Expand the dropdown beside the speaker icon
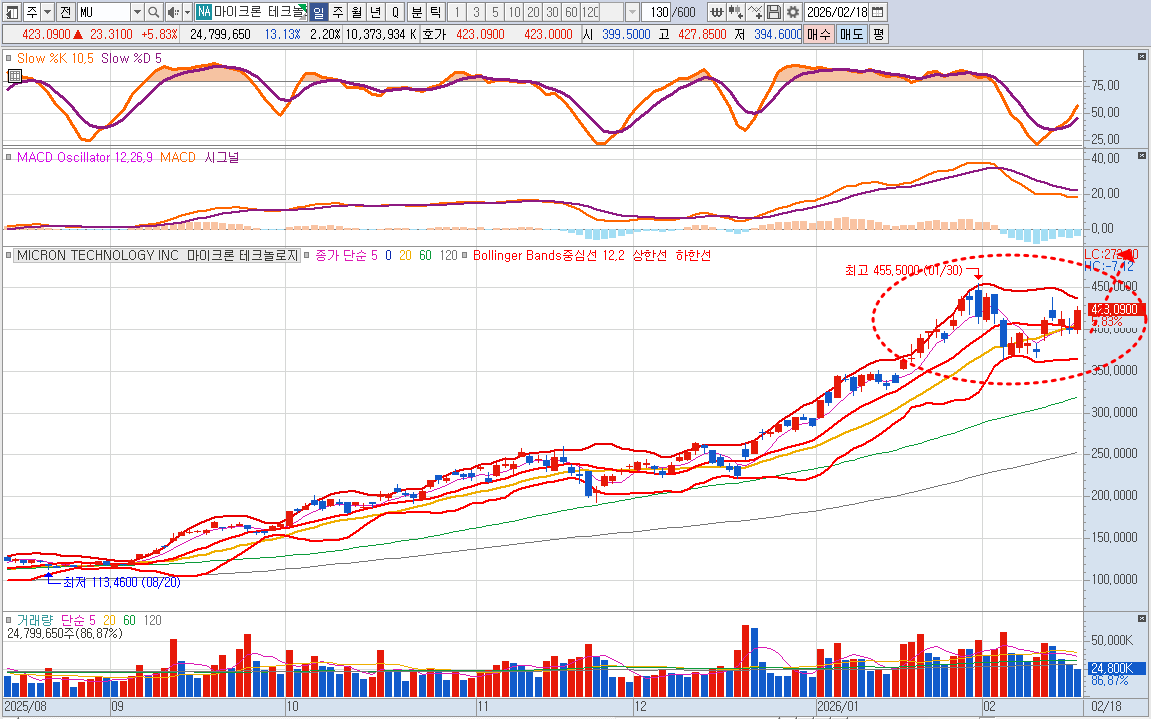This screenshot has width=1151, height=719. click(x=186, y=12)
